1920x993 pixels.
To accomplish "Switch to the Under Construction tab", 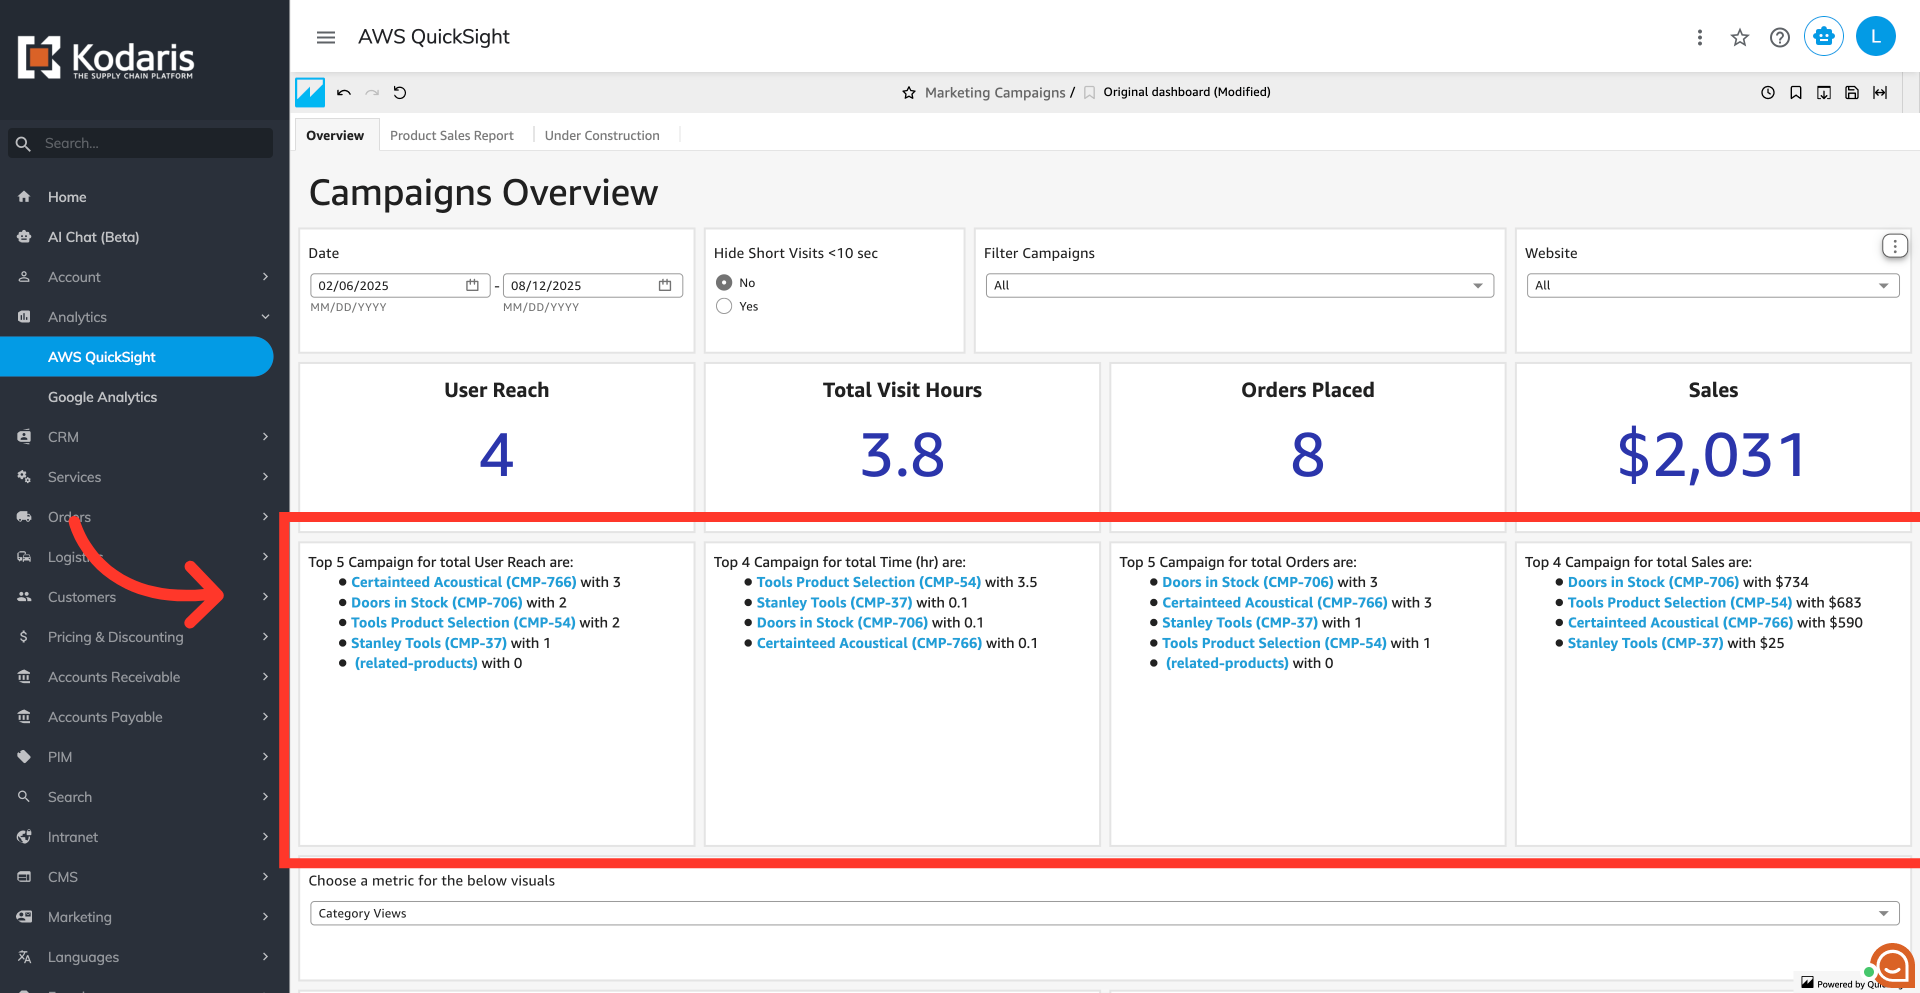I will [x=602, y=135].
